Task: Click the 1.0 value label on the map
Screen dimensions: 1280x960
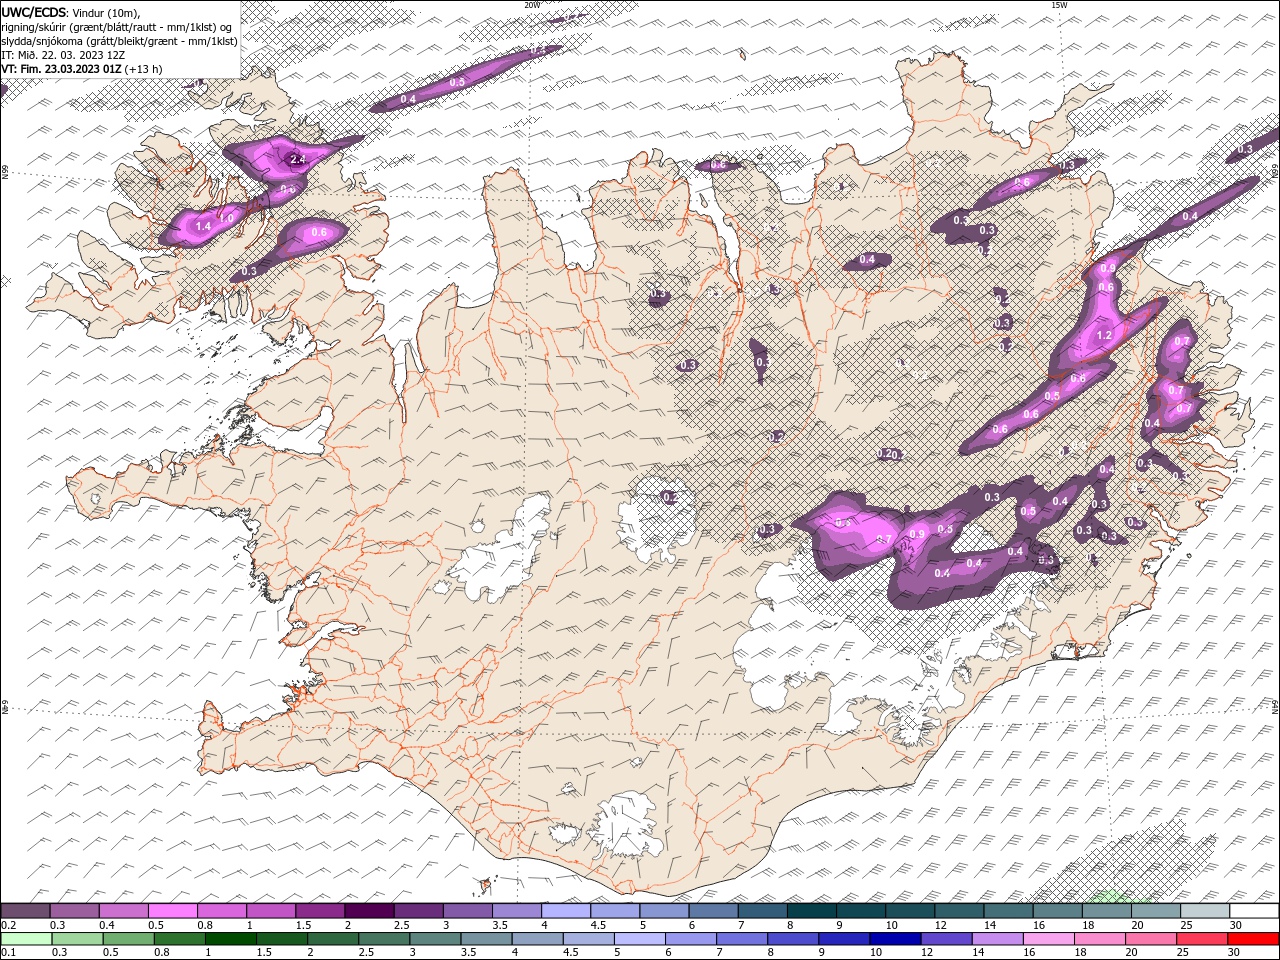Action: (227, 218)
